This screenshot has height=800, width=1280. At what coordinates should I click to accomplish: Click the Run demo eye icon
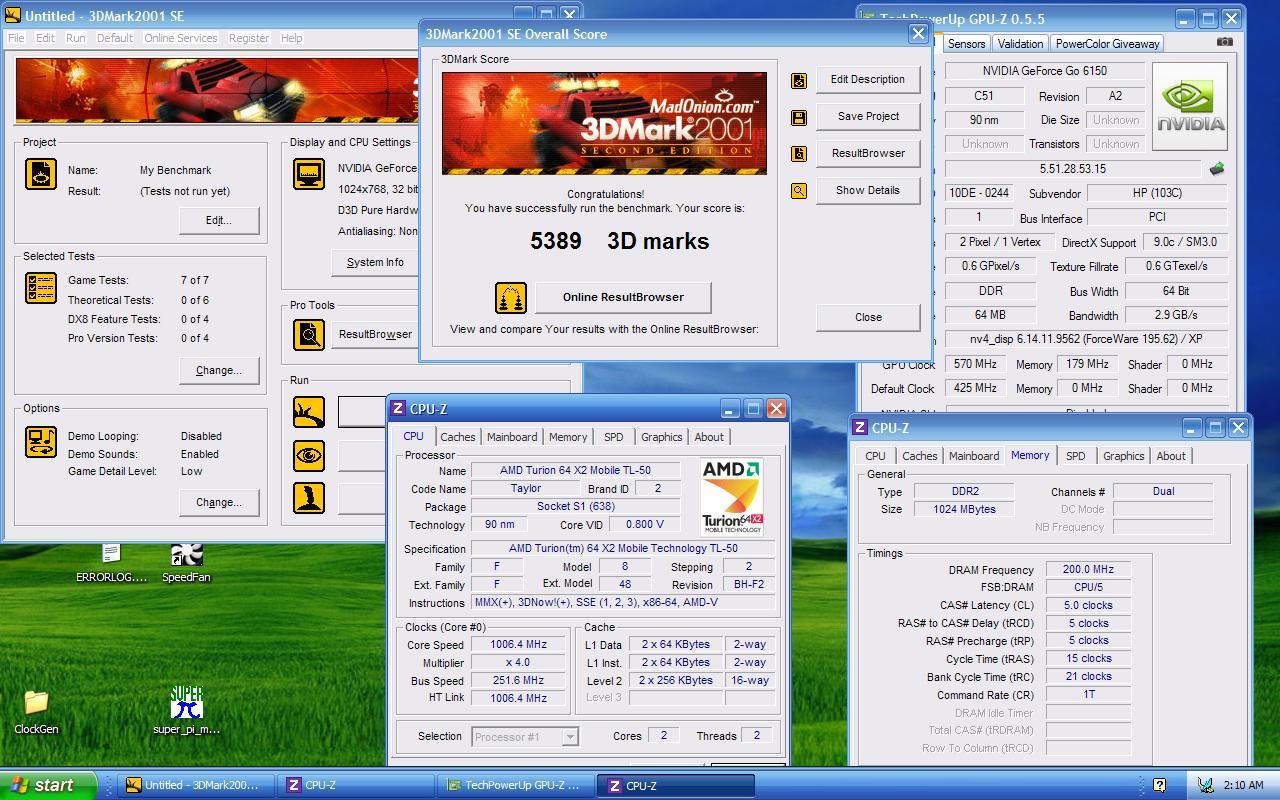pyautogui.click(x=309, y=455)
